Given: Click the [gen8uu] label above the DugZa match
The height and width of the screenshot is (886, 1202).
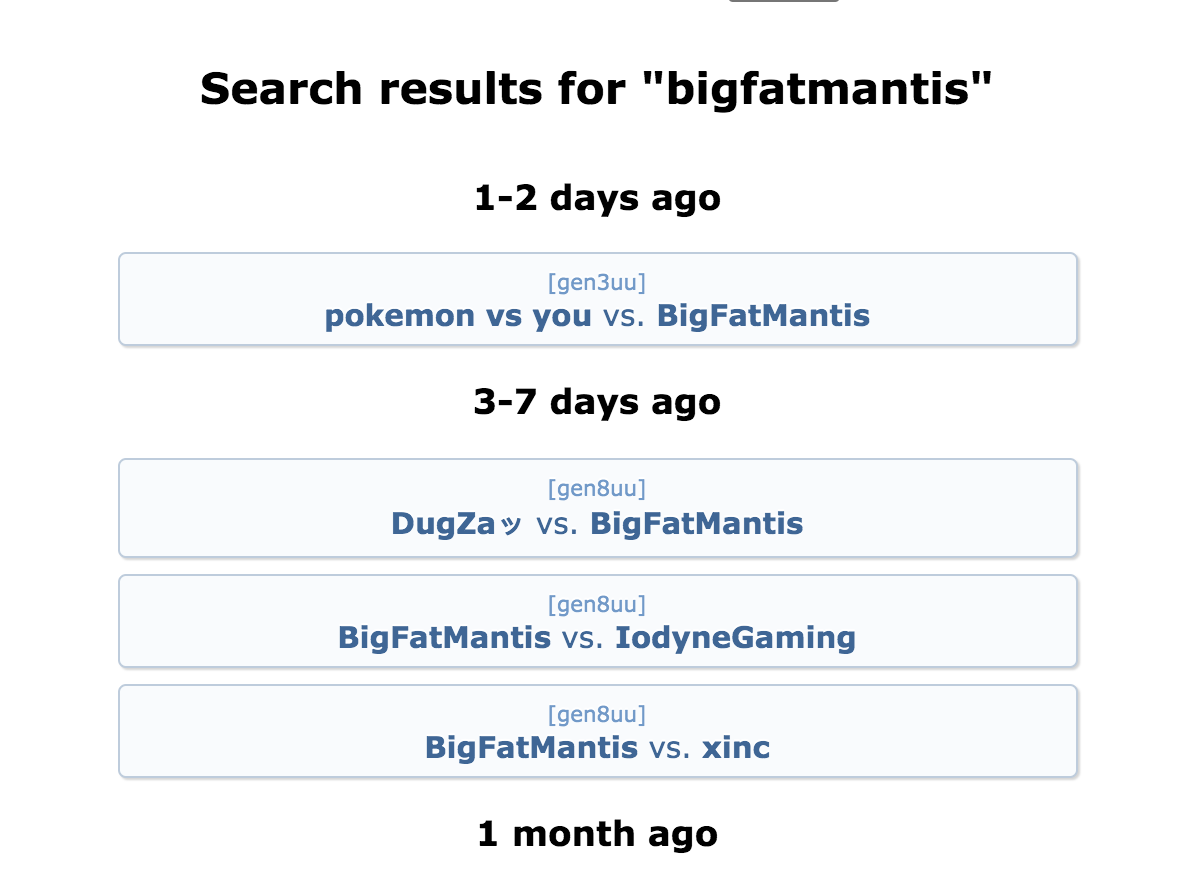Looking at the screenshot, I should pyautogui.click(x=597, y=489).
